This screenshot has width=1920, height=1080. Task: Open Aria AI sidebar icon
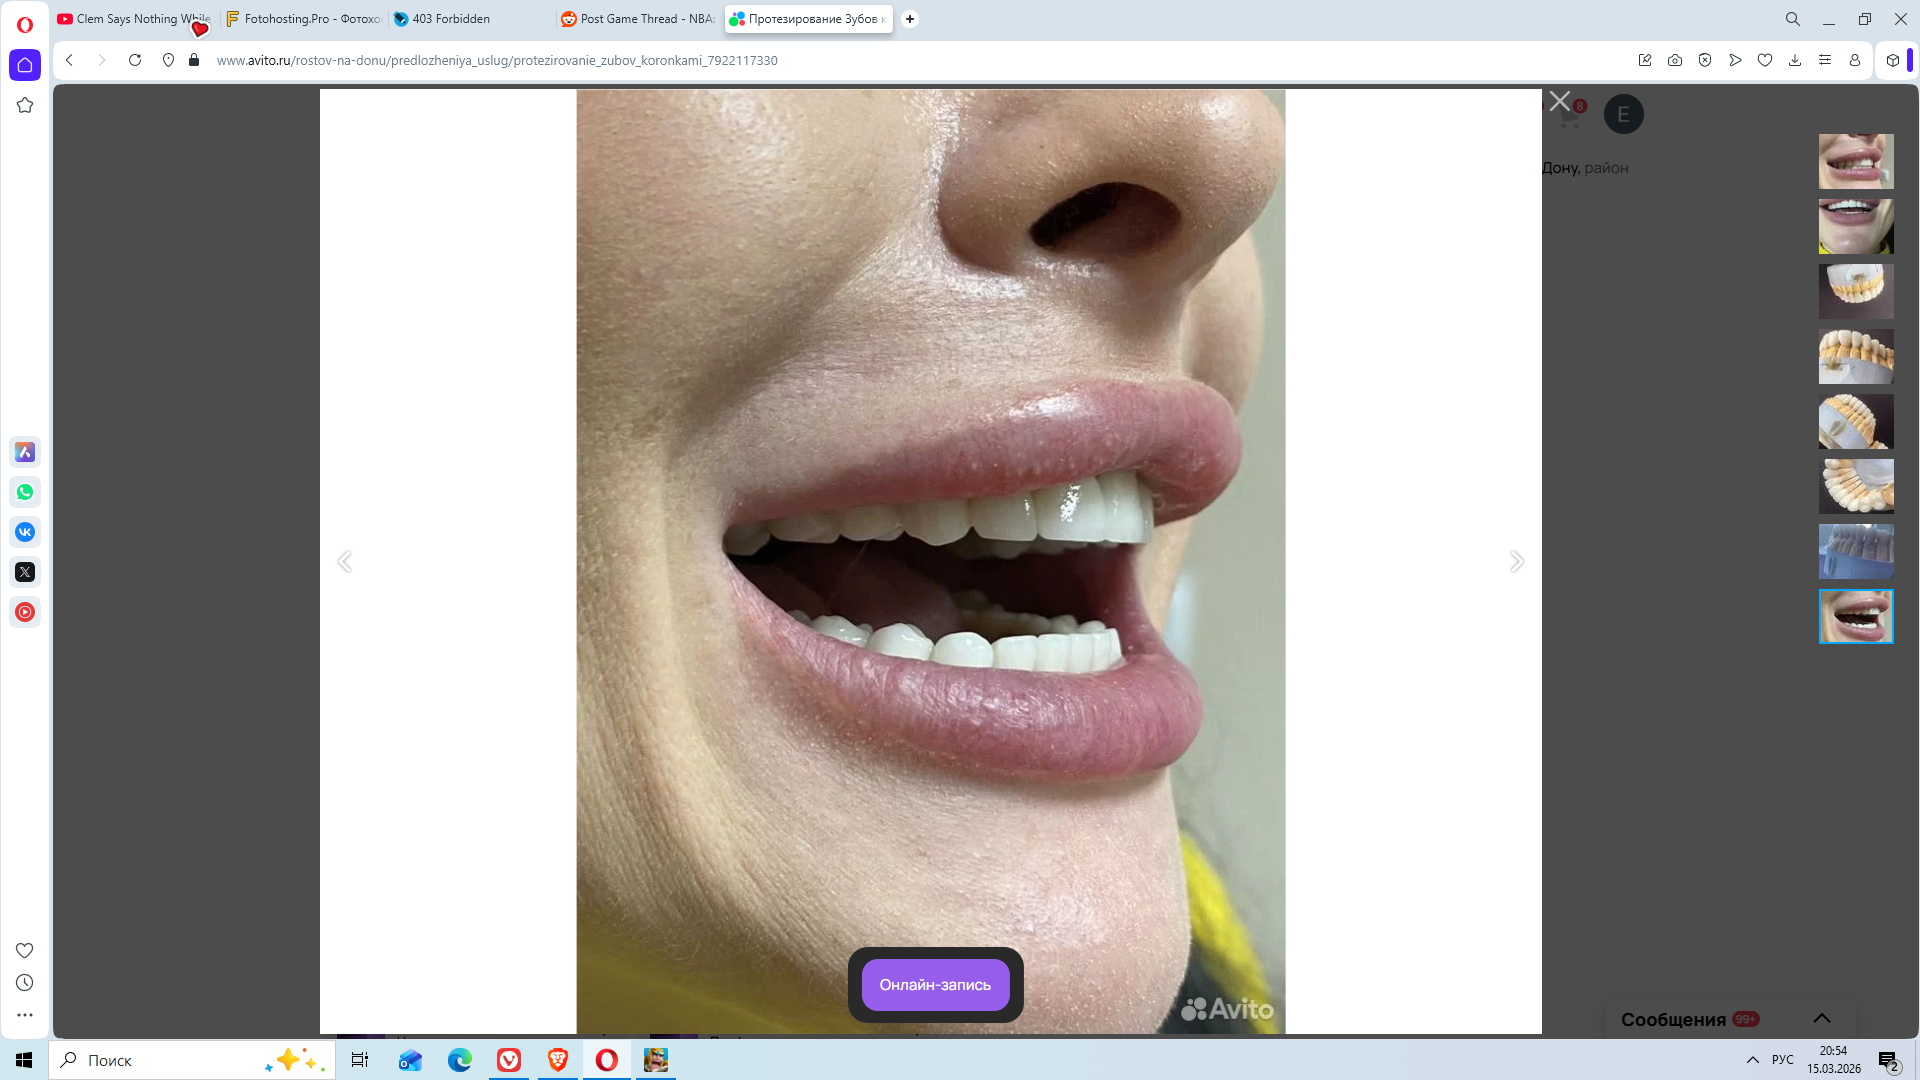click(x=25, y=452)
